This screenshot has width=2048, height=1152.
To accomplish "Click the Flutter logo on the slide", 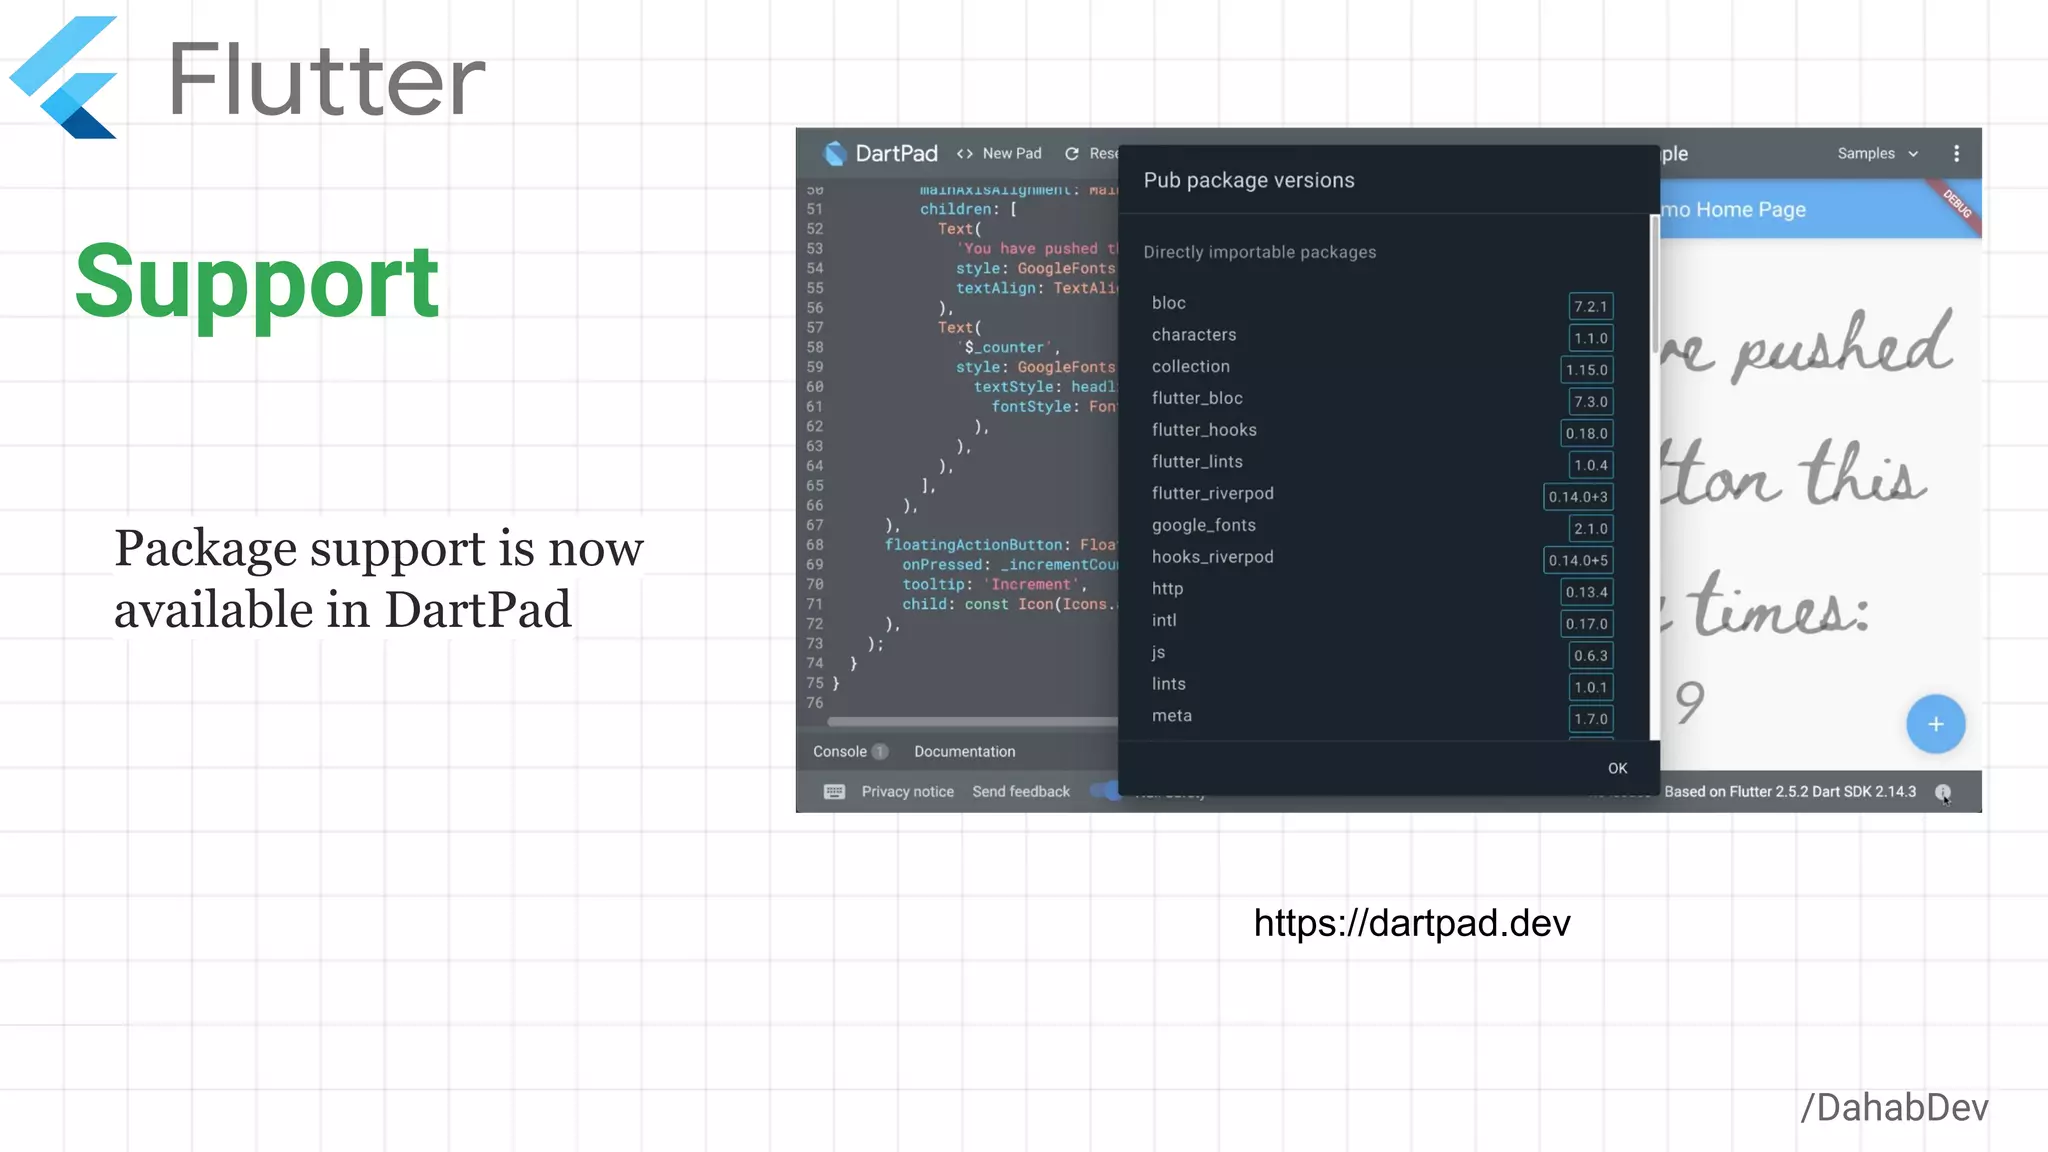I will click(x=64, y=78).
